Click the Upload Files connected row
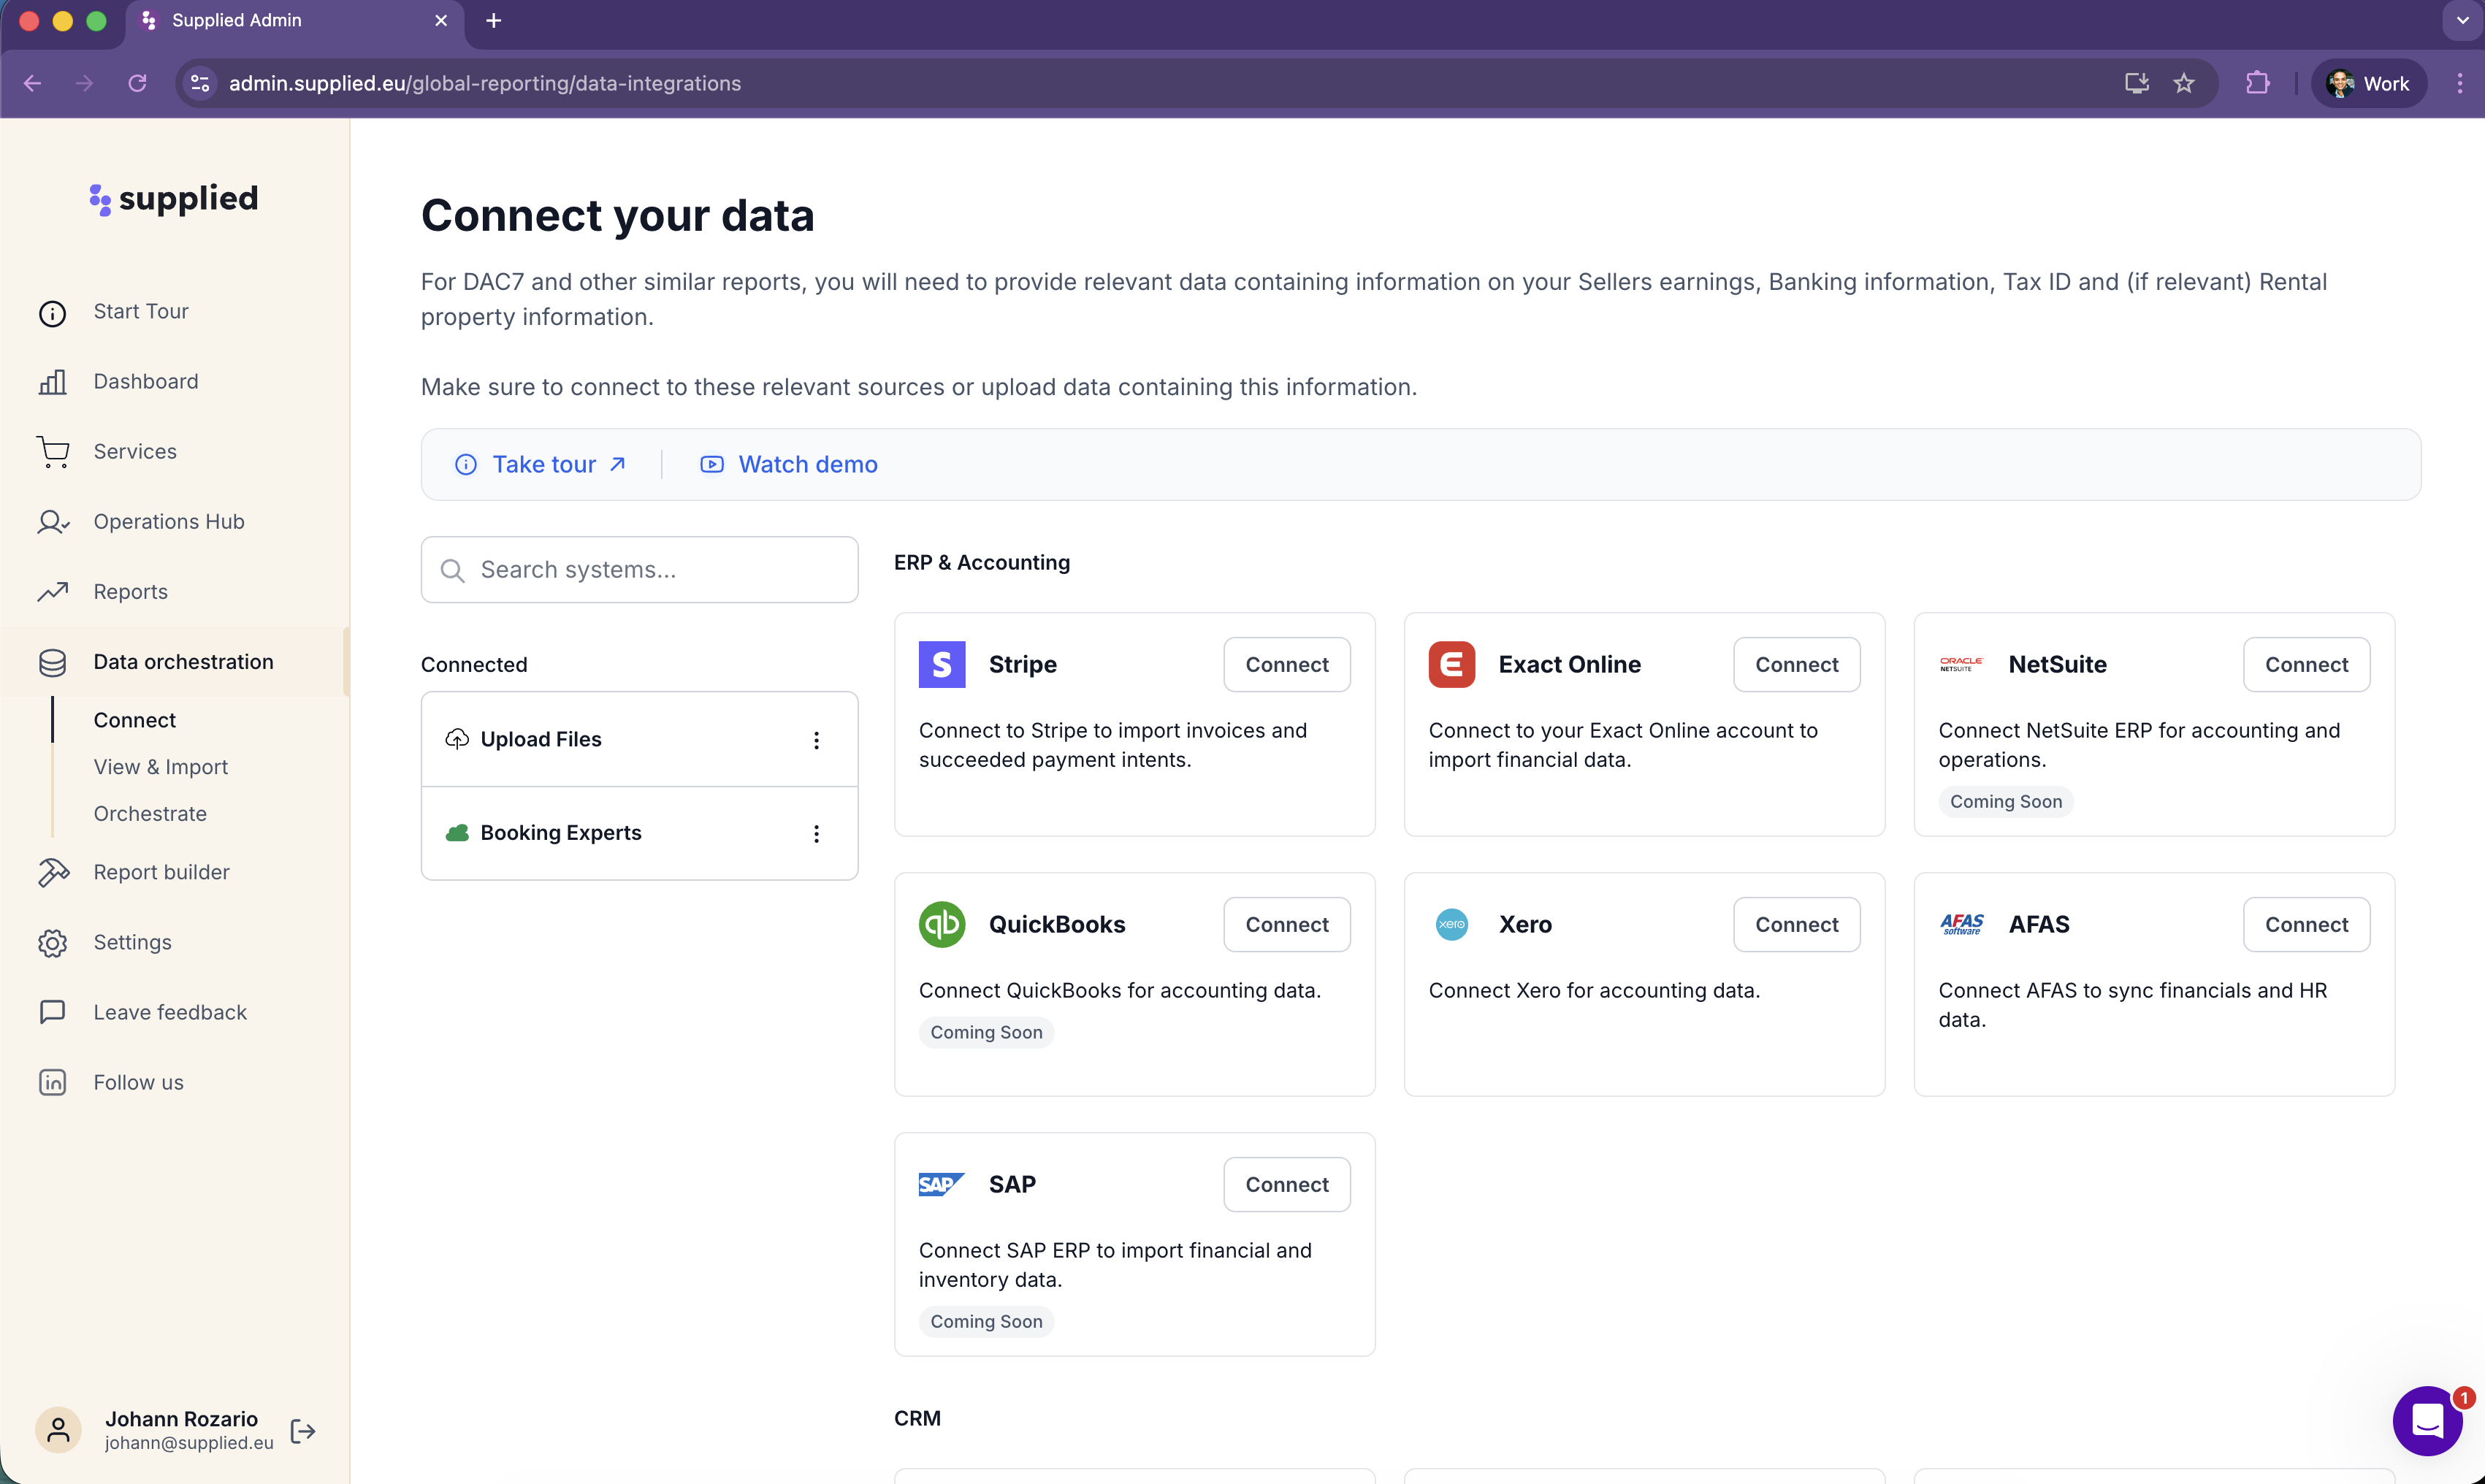 [x=639, y=740]
